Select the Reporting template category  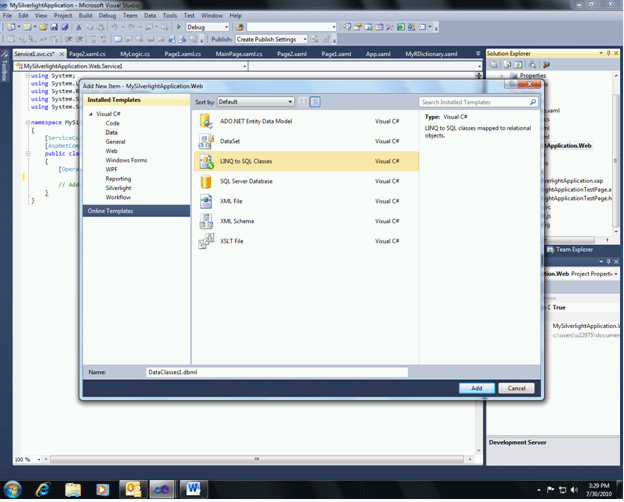(118, 179)
